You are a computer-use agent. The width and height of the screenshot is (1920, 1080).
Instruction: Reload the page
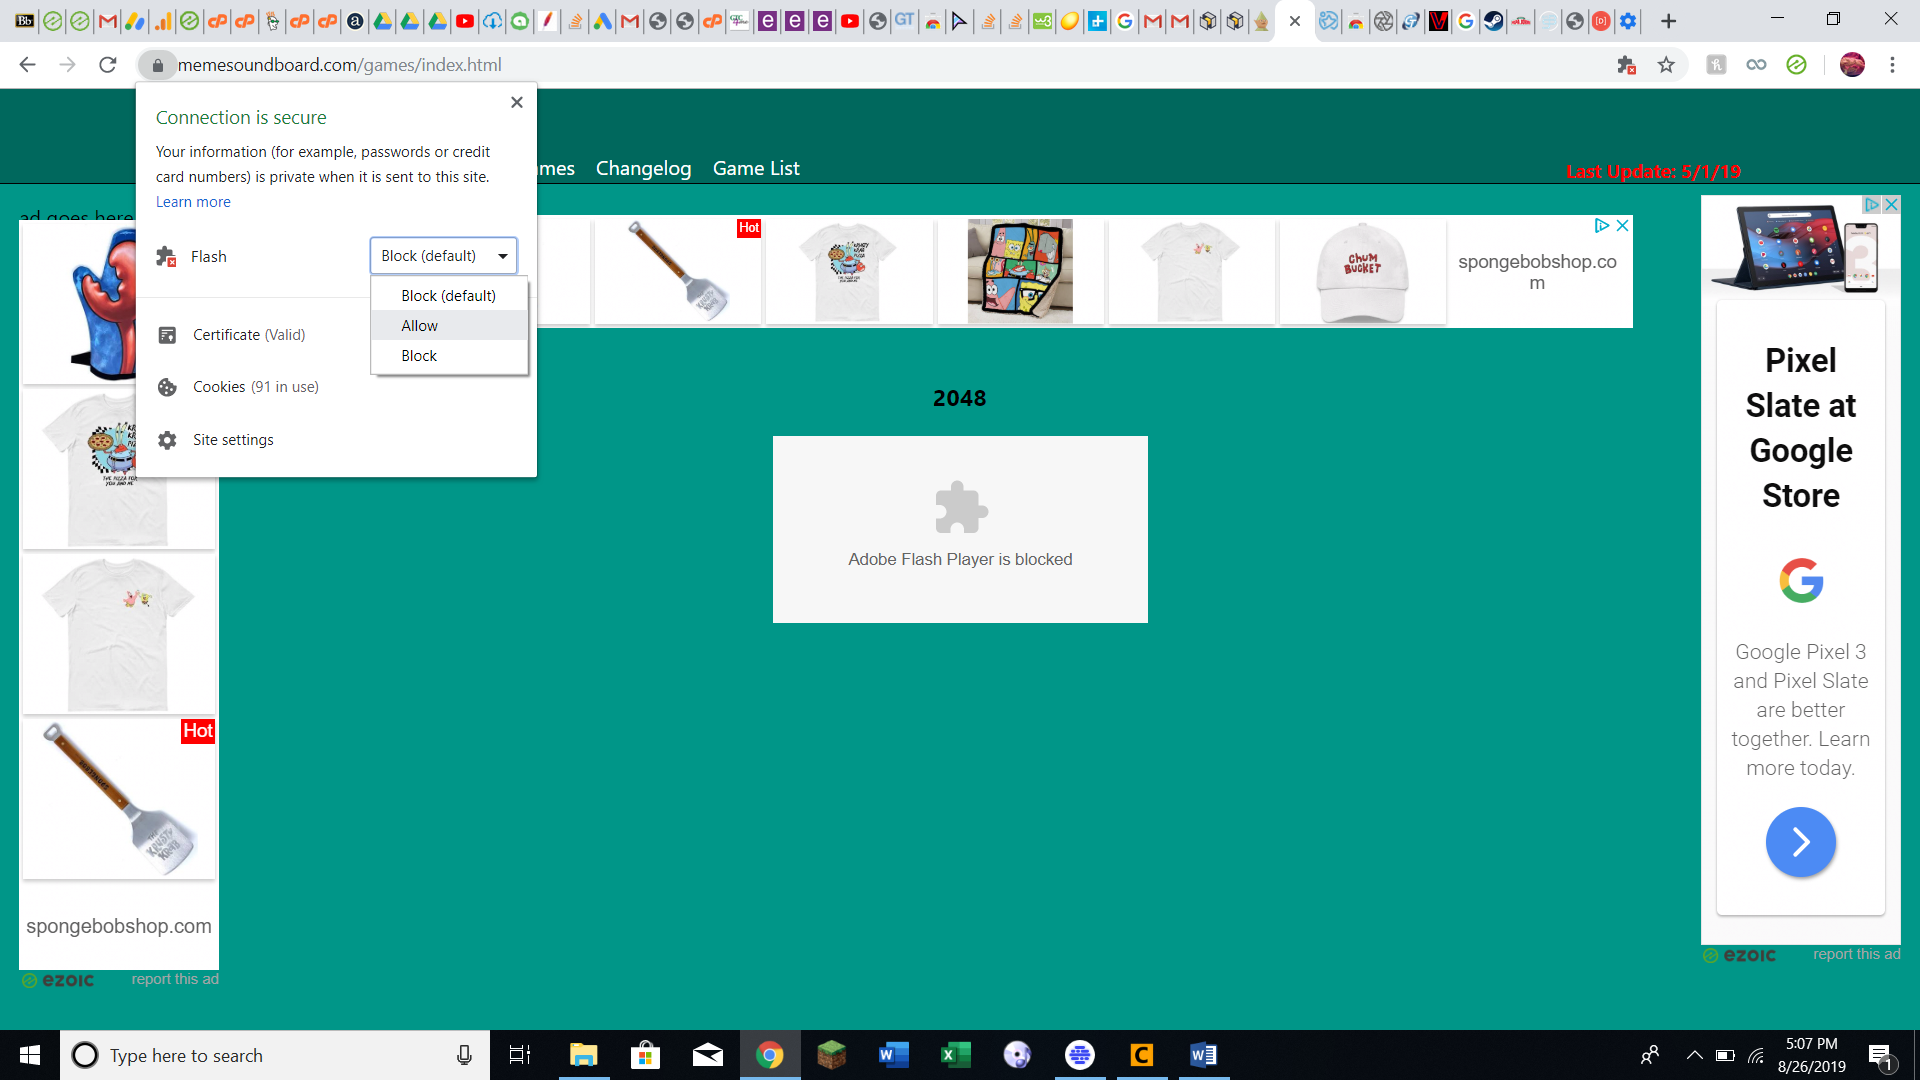click(108, 65)
